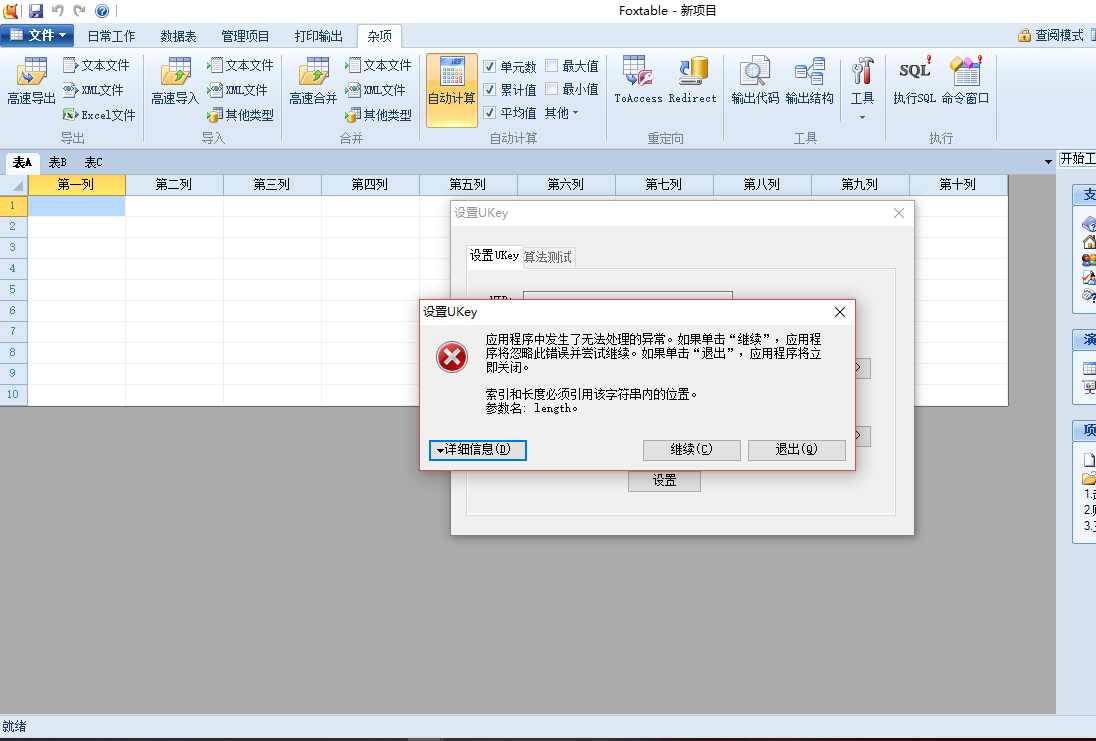Select the 第五列 column header
The height and width of the screenshot is (741, 1096).
click(468, 185)
